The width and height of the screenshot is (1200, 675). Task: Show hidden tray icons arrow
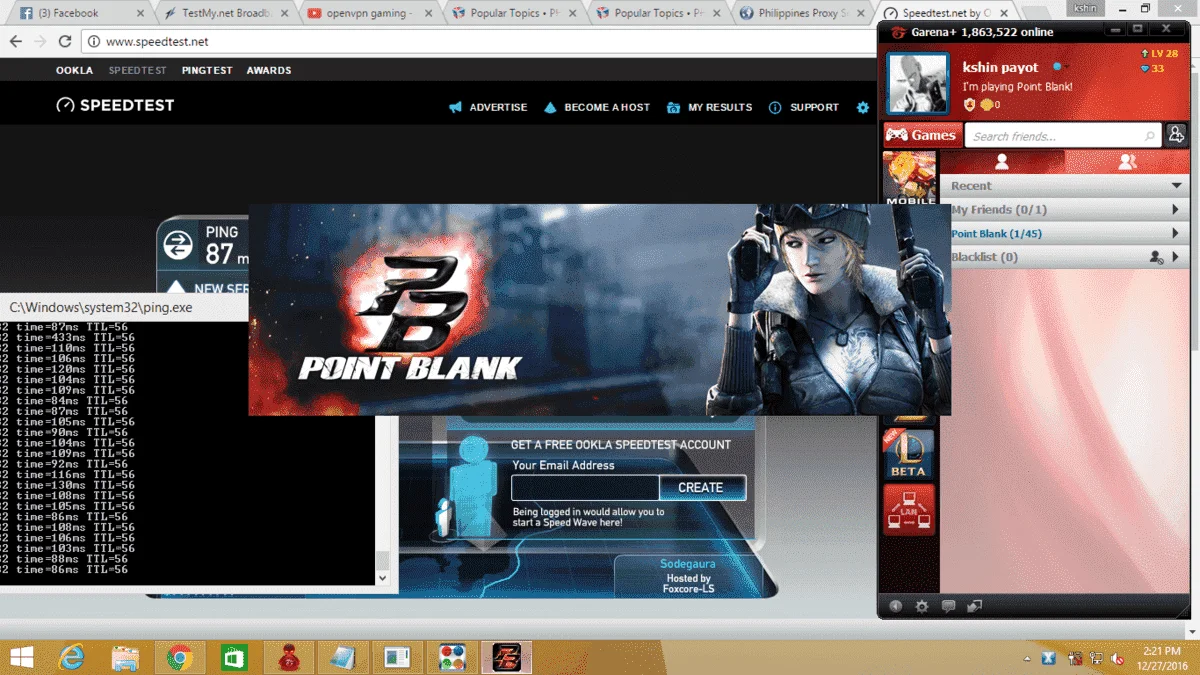pyautogui.click(x=1028, y=659)
